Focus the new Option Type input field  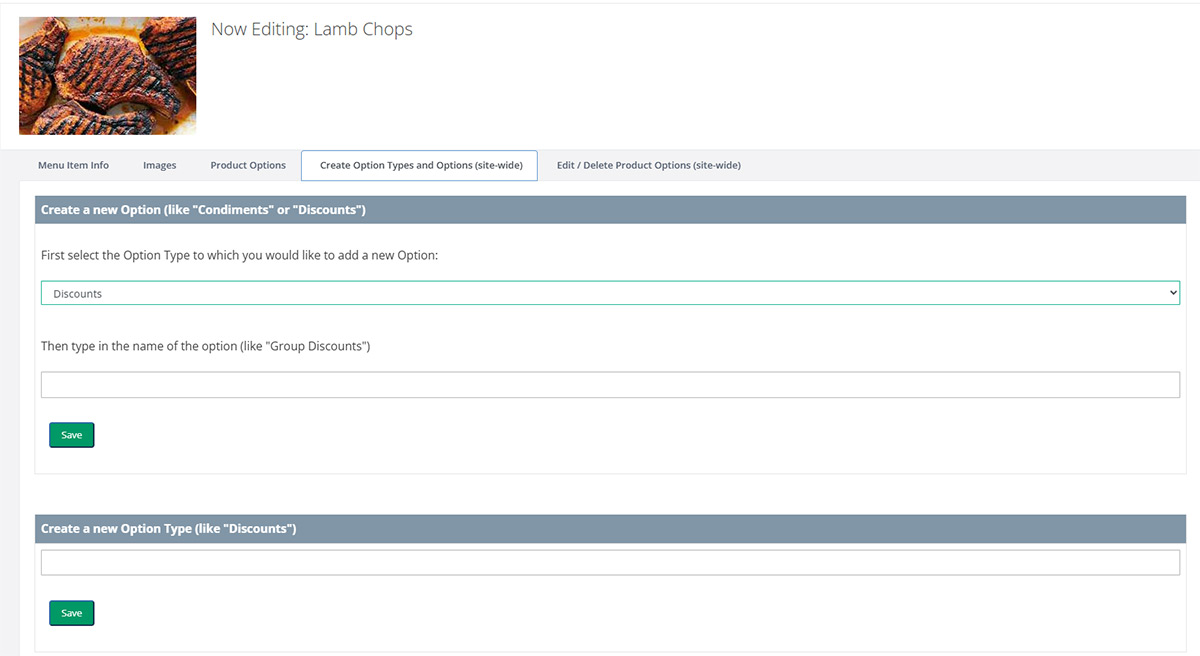[610, 562]
